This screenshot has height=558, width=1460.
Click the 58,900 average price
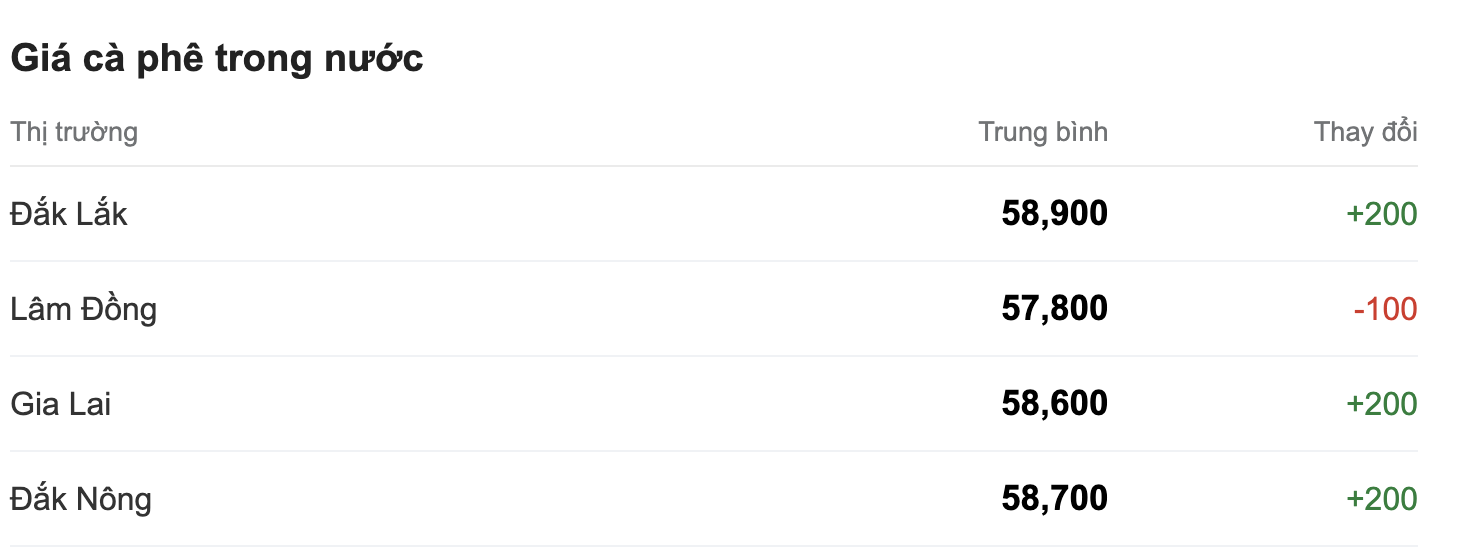tap(1054, 214)
